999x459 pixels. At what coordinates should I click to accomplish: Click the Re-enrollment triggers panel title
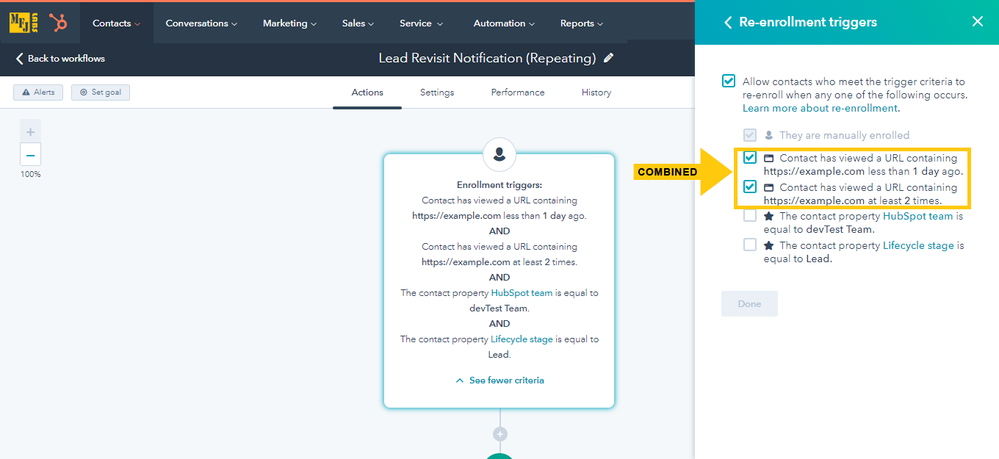click(808, 22)
